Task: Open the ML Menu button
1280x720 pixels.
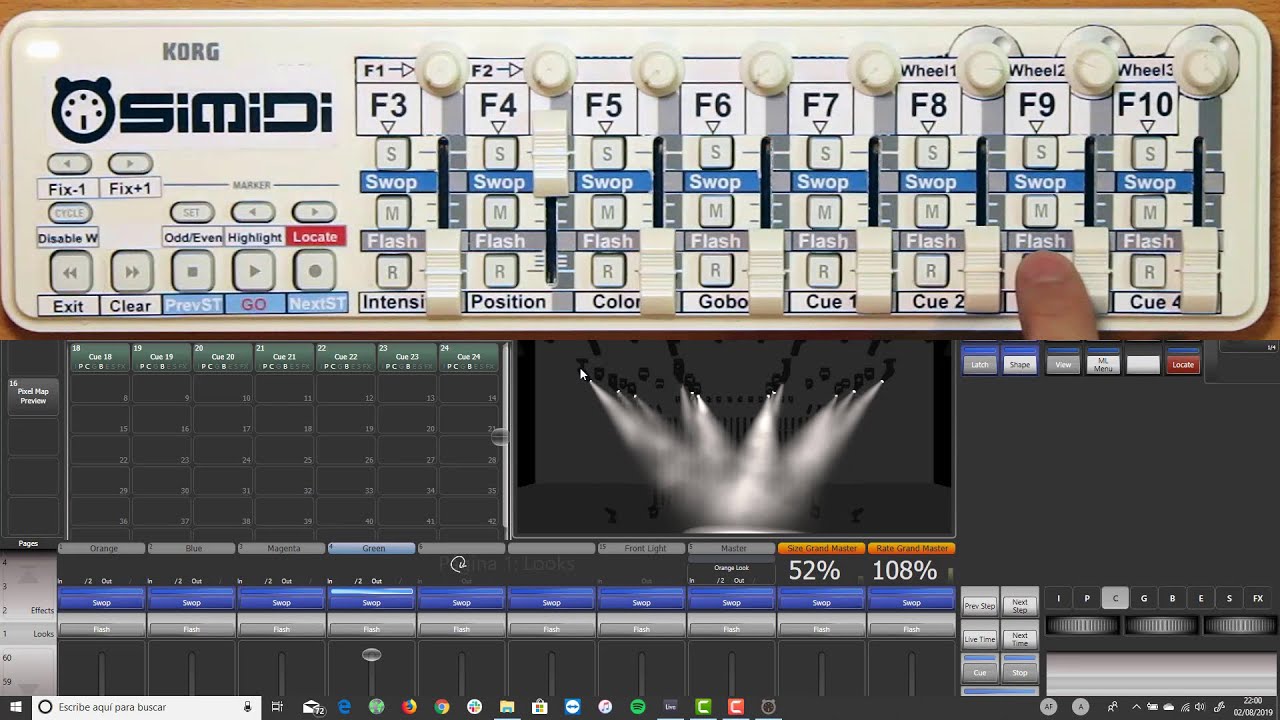Action: (x=1103, y=363)
